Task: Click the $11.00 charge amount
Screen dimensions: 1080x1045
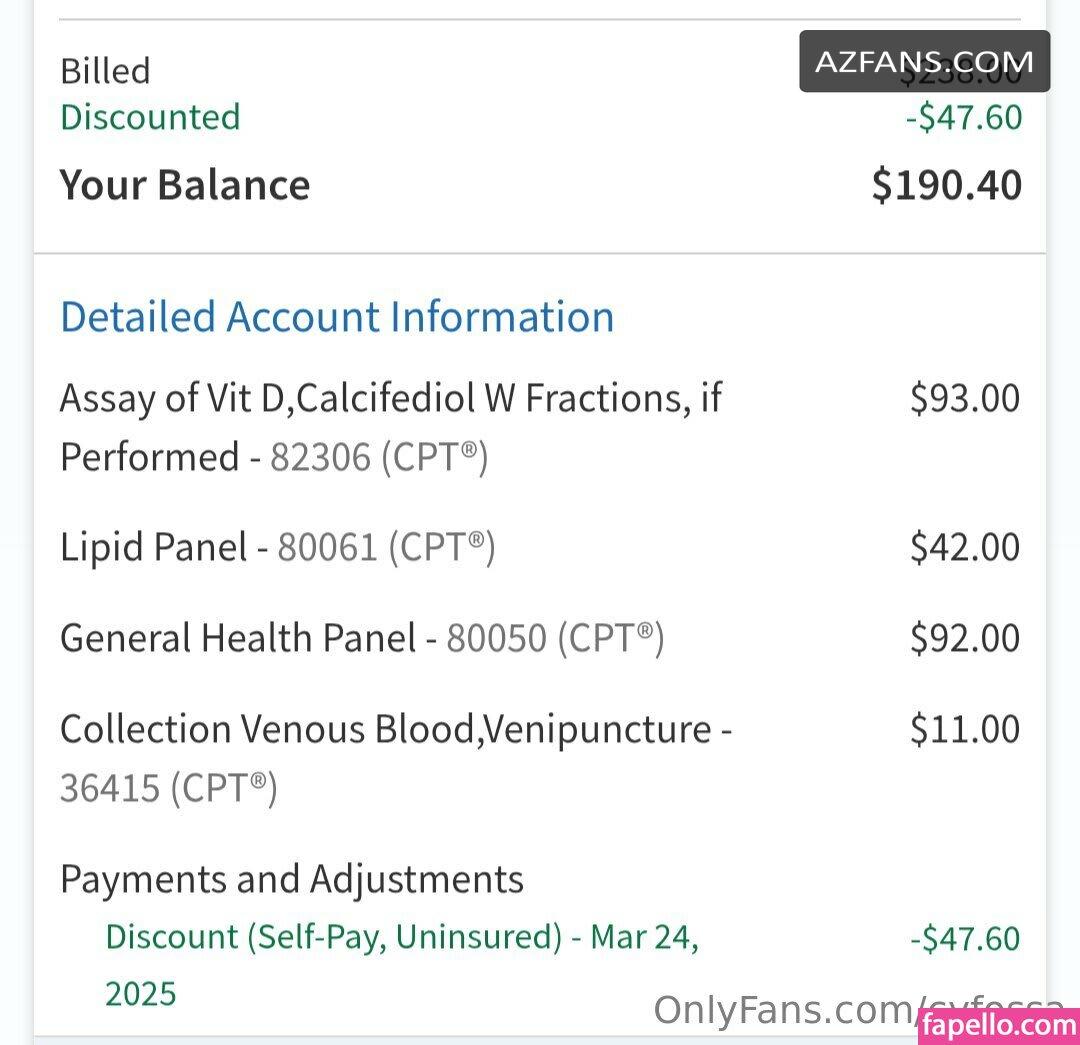Action: tap(964, 729)
